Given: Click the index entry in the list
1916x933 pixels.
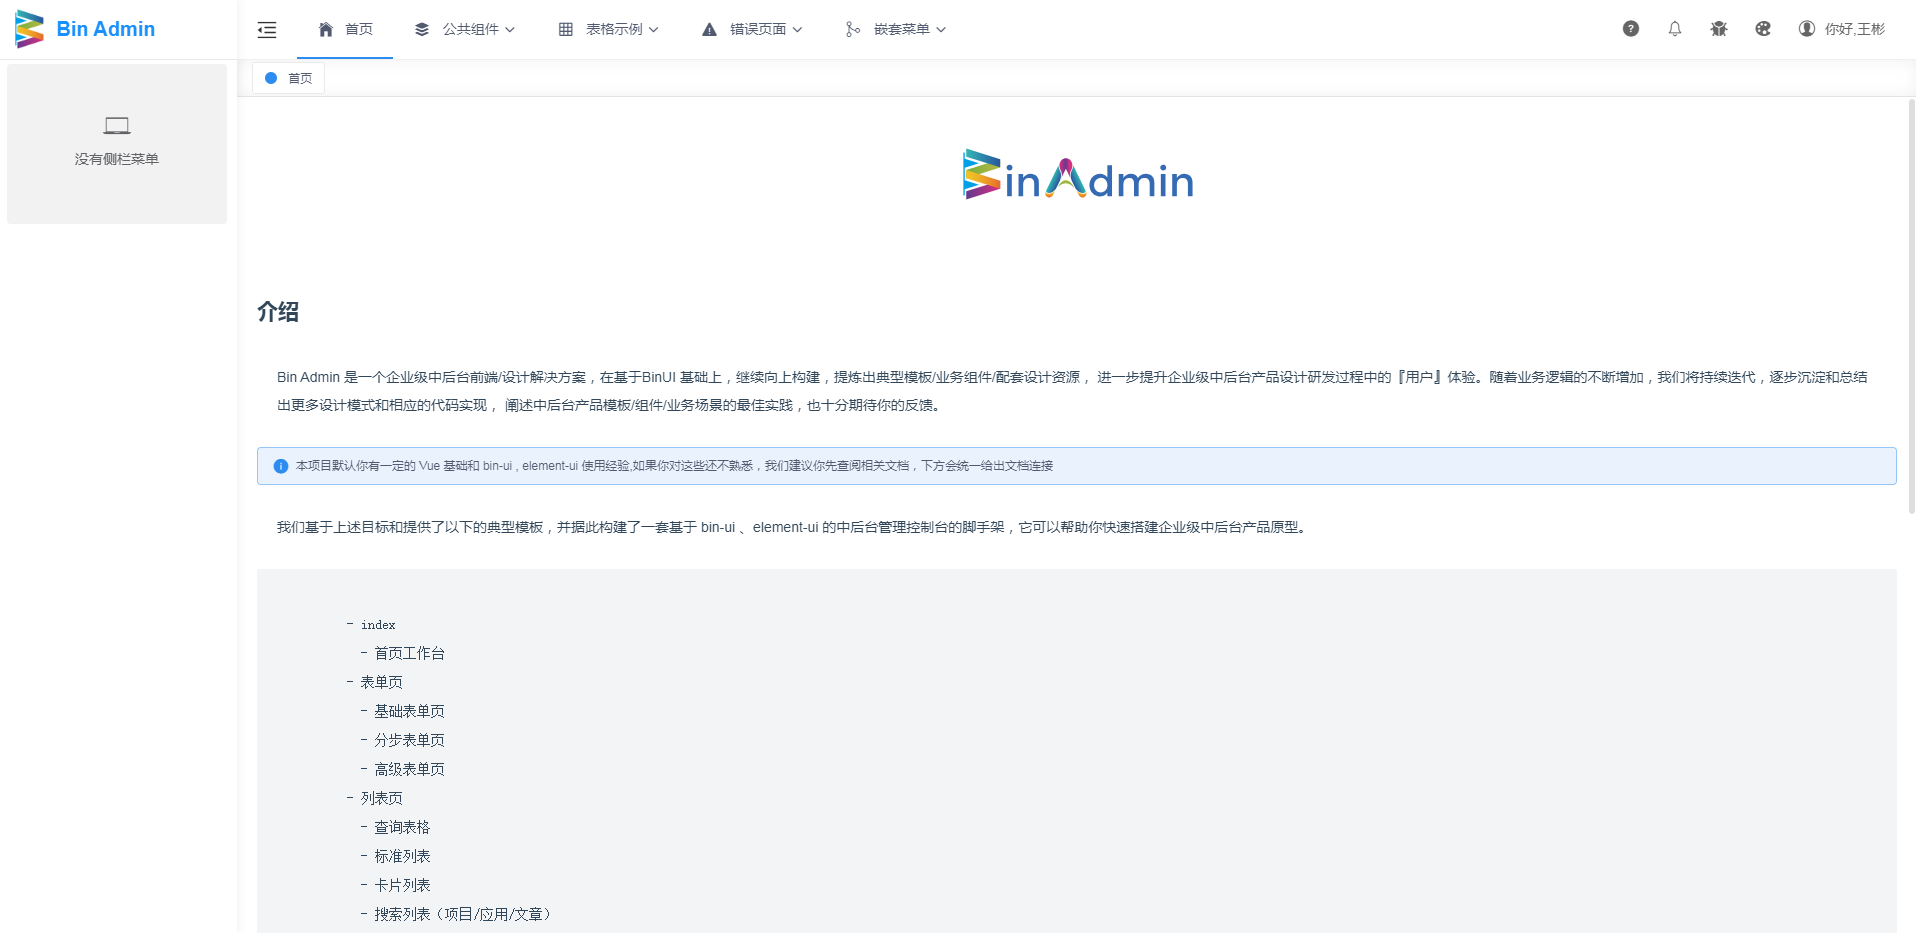Looking at the screenshot, I should click(378, 625).
